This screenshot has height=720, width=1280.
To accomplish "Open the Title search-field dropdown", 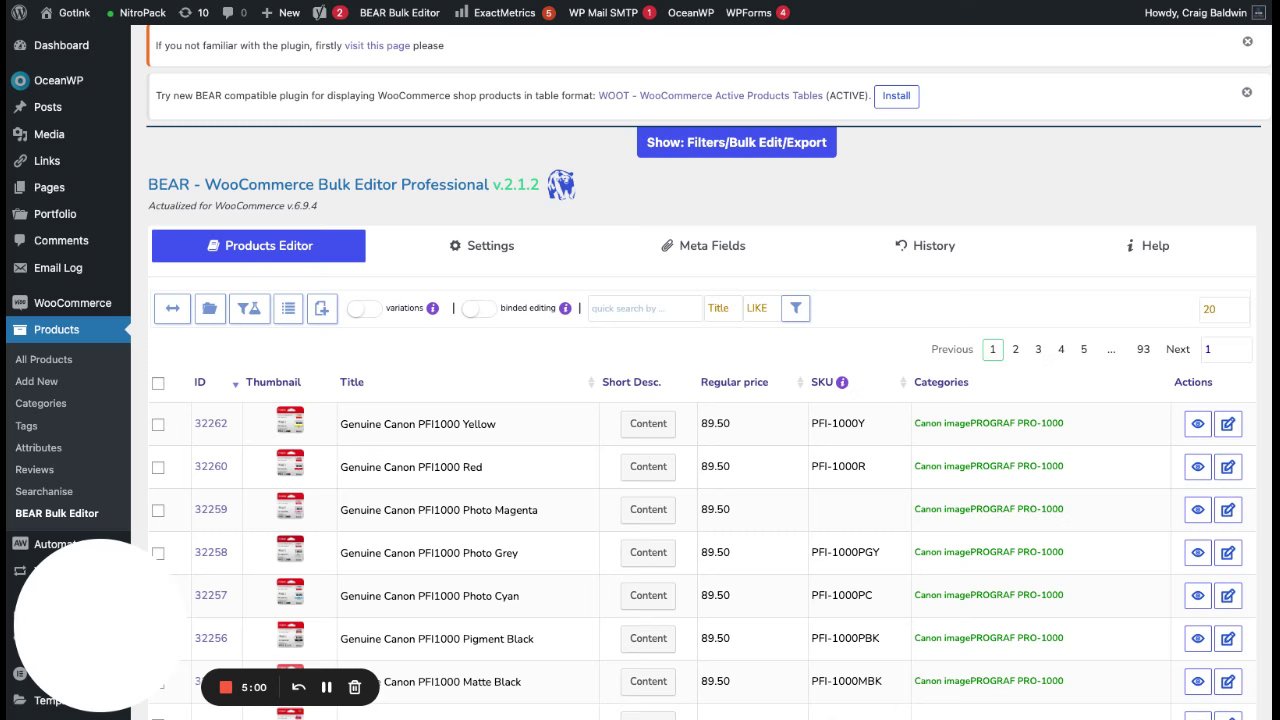I will (x=723, y=308).
